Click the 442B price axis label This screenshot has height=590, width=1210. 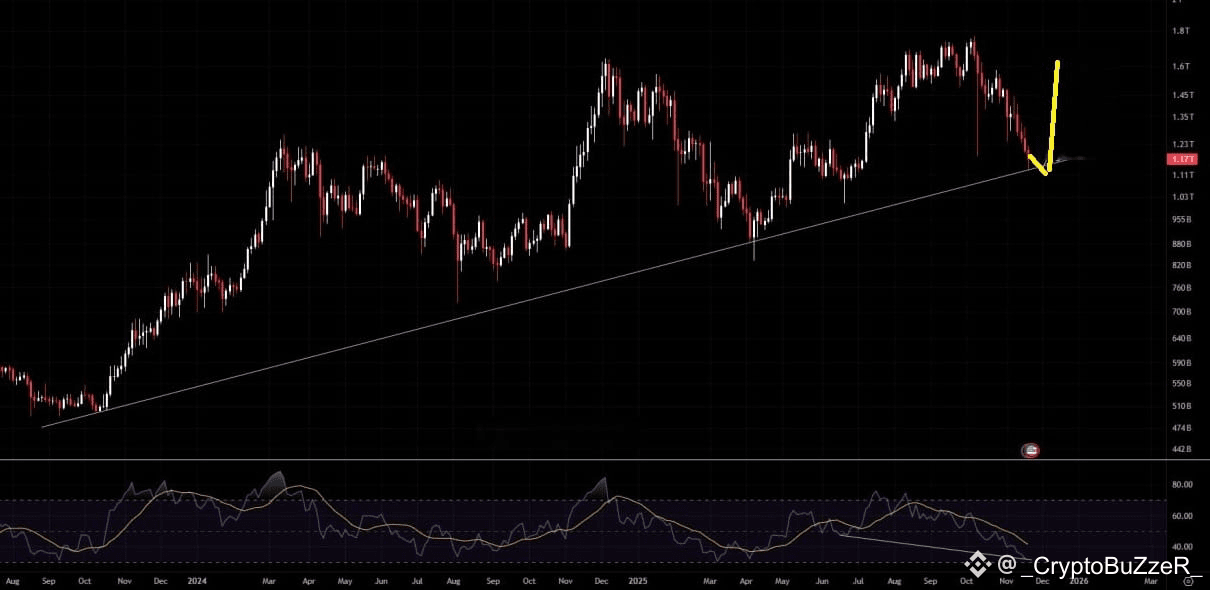tap(1182, 449)
